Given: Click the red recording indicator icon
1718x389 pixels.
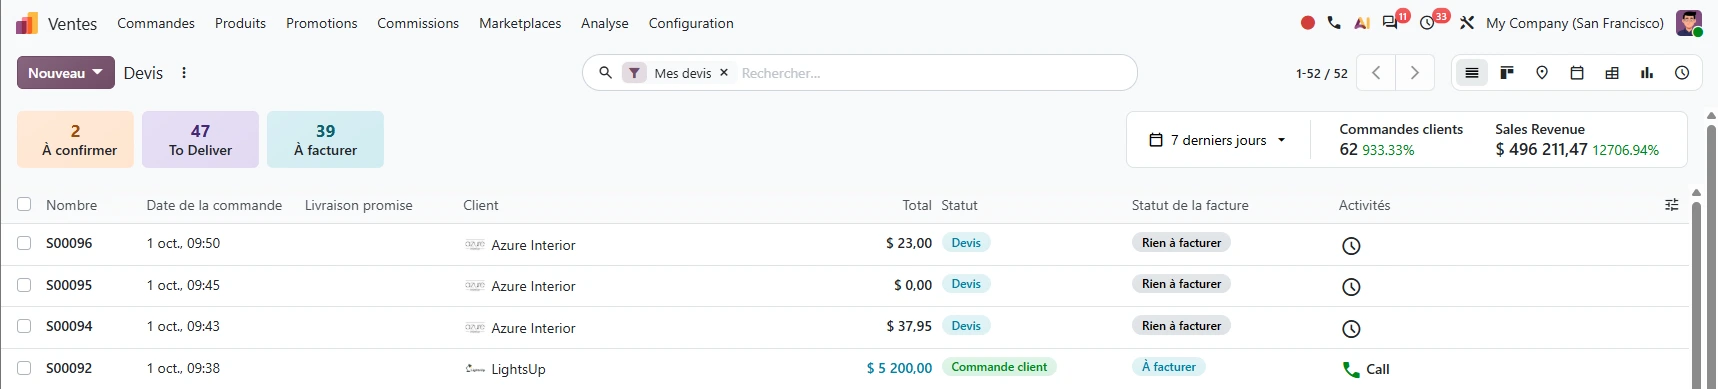Looking at the screenshot, I should (x=1307, y=23).
